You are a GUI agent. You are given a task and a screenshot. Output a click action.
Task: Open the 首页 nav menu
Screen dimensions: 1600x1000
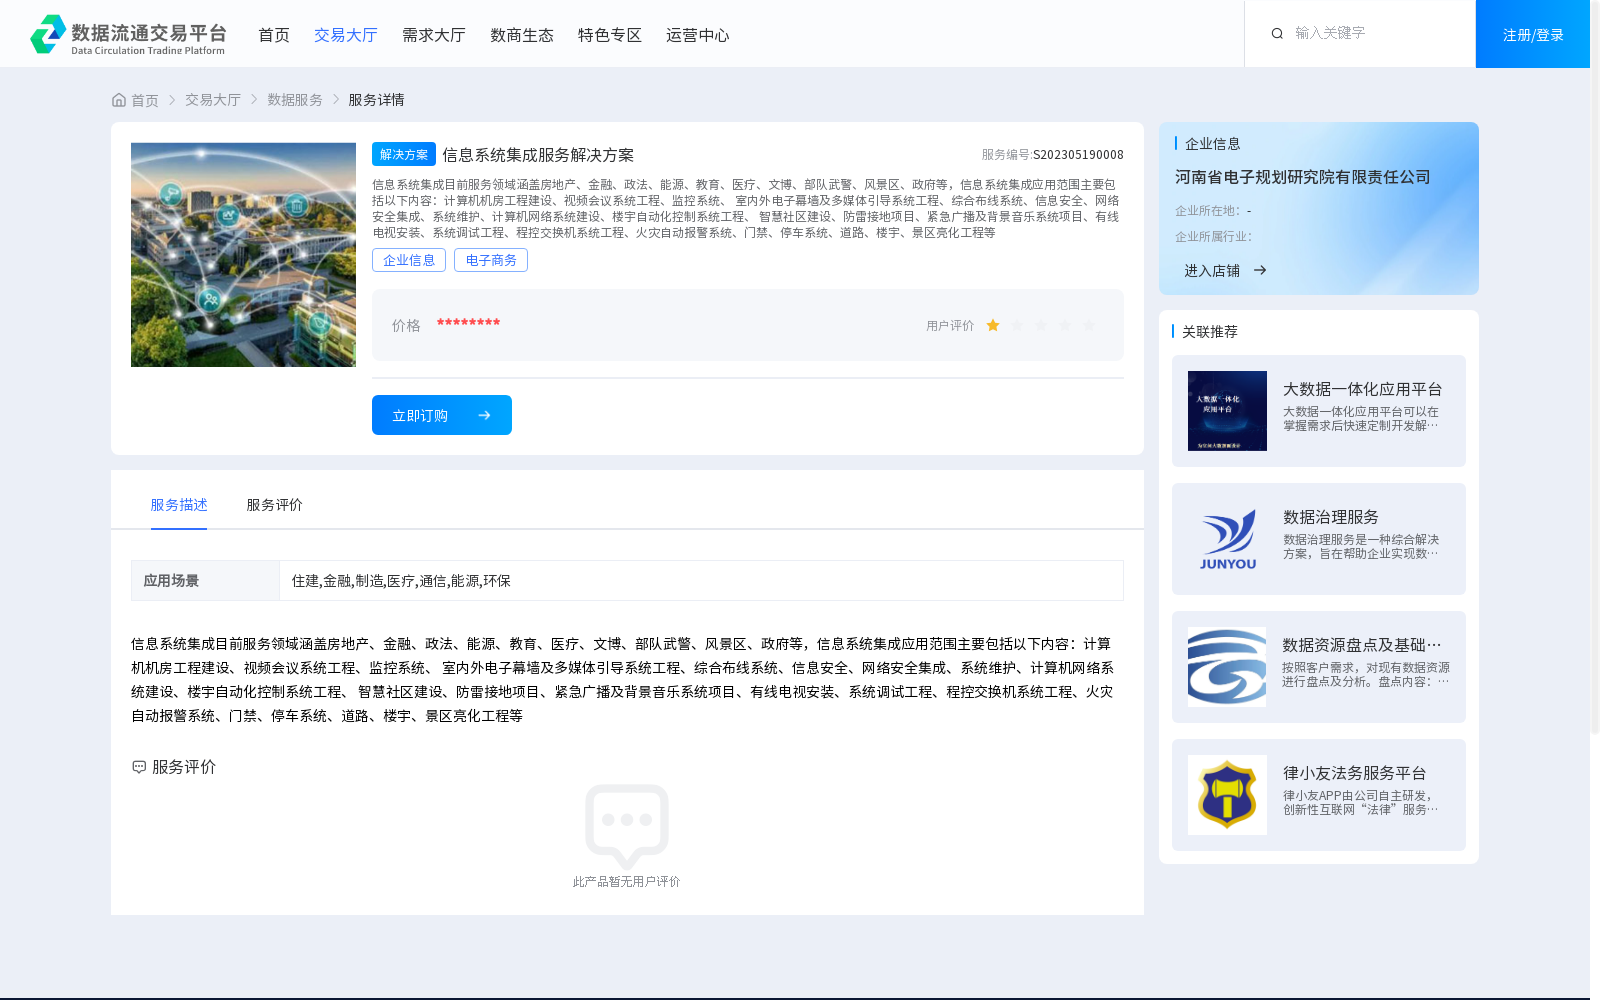click(274, 35)
